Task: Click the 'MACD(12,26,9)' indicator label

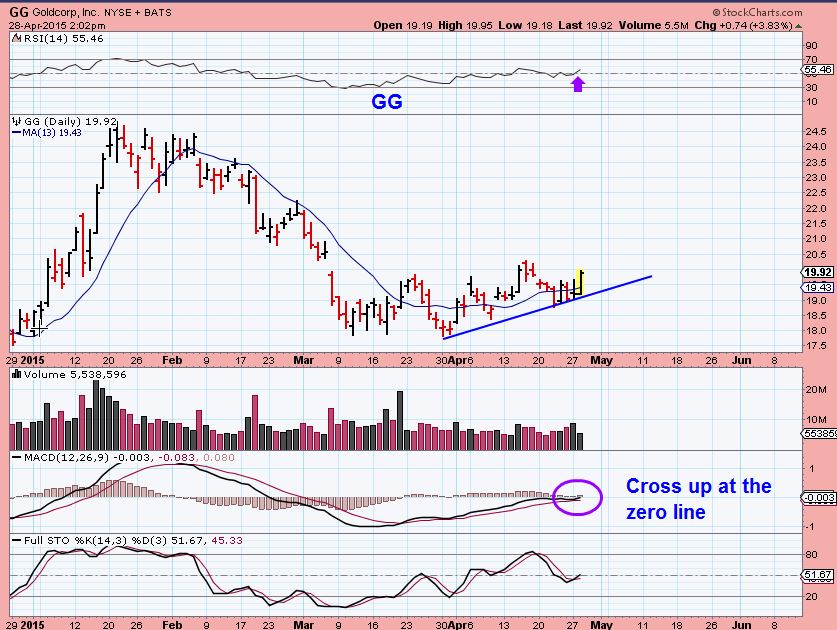Action: click(67, 458)
